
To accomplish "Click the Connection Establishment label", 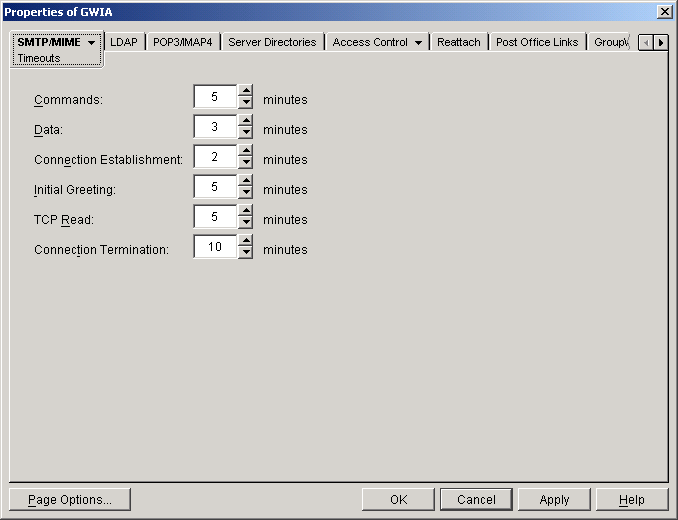I will pos(108,160).
